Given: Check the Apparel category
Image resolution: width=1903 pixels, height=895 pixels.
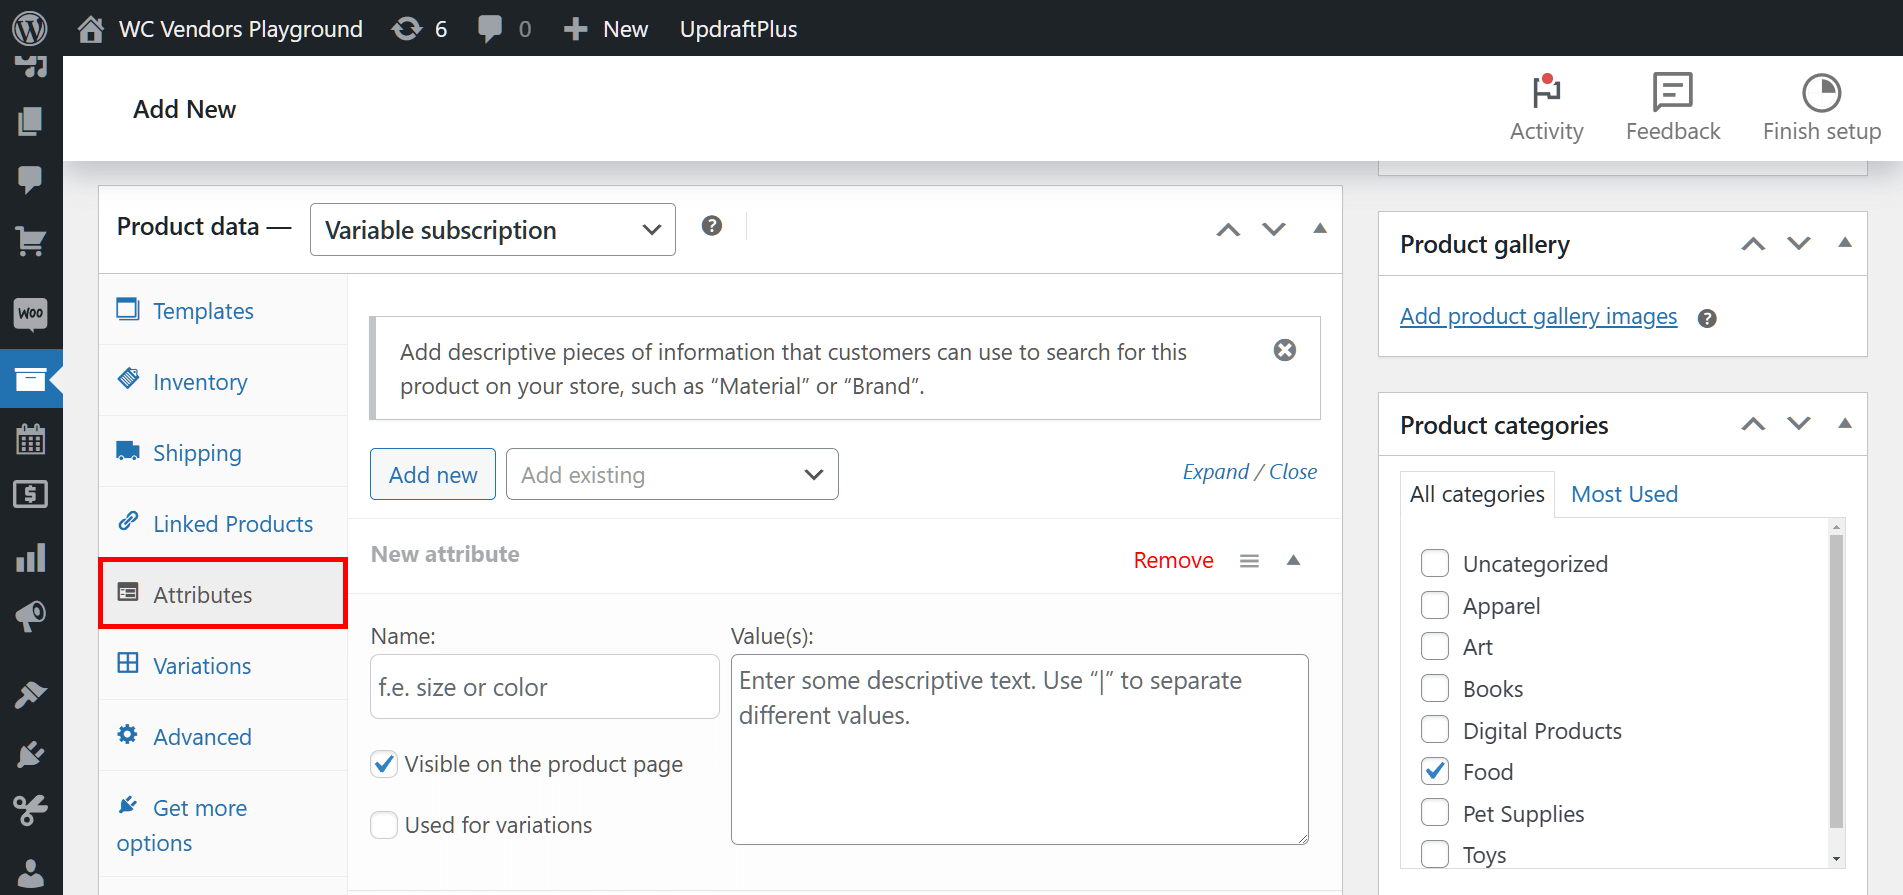Looking at the screenshot, I should click(x=1435, y=606).
